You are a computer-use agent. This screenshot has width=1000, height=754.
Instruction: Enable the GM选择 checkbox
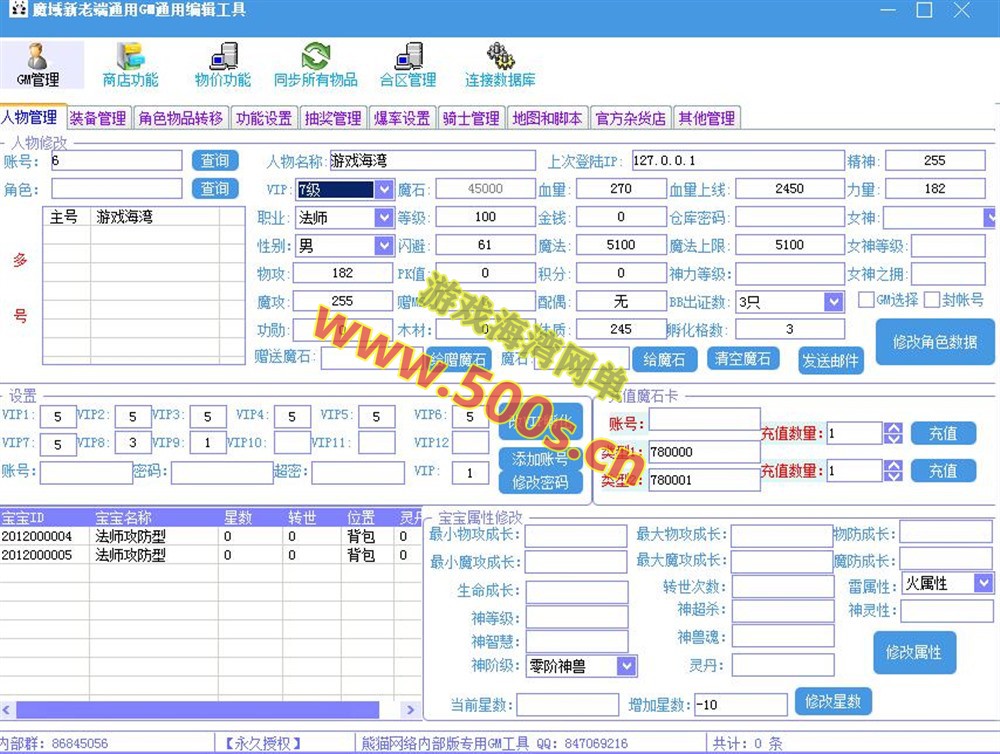coord(866,300)
